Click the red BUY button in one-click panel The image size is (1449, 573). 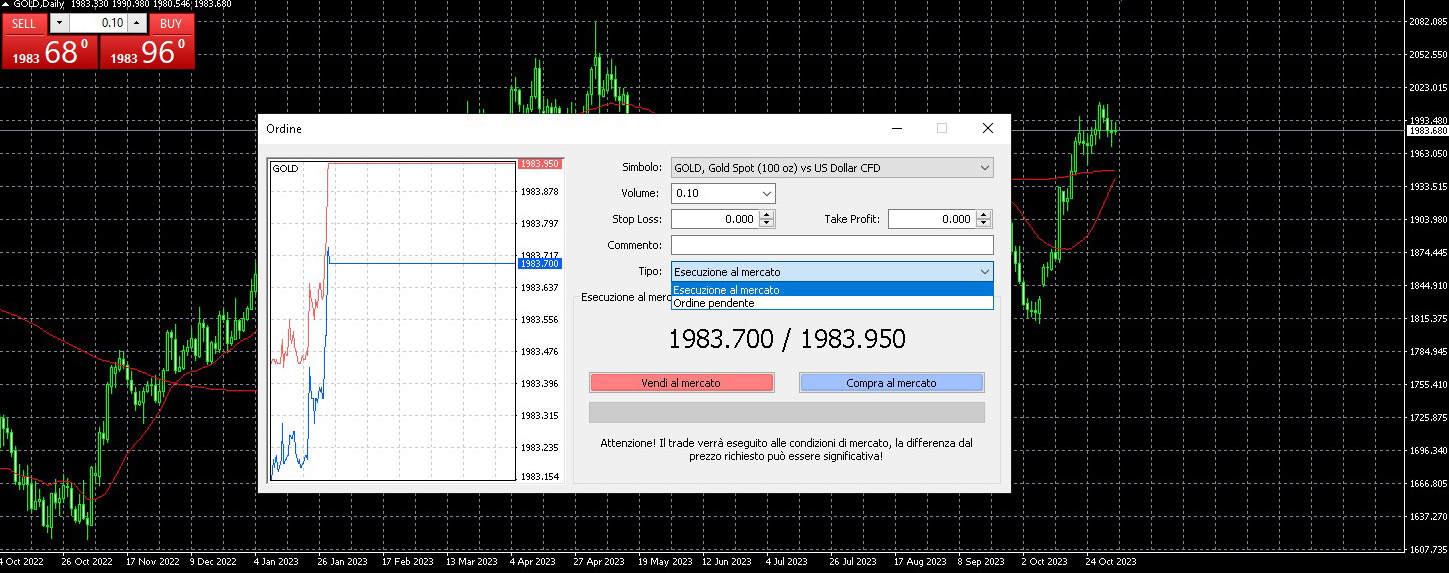171,23
